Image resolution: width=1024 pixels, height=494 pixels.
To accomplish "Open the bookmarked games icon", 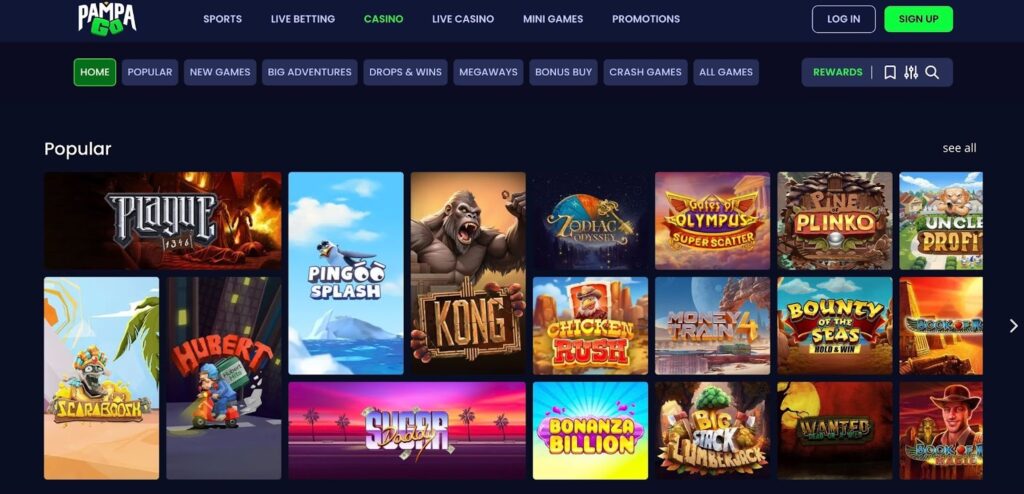I will coord(889,73).
